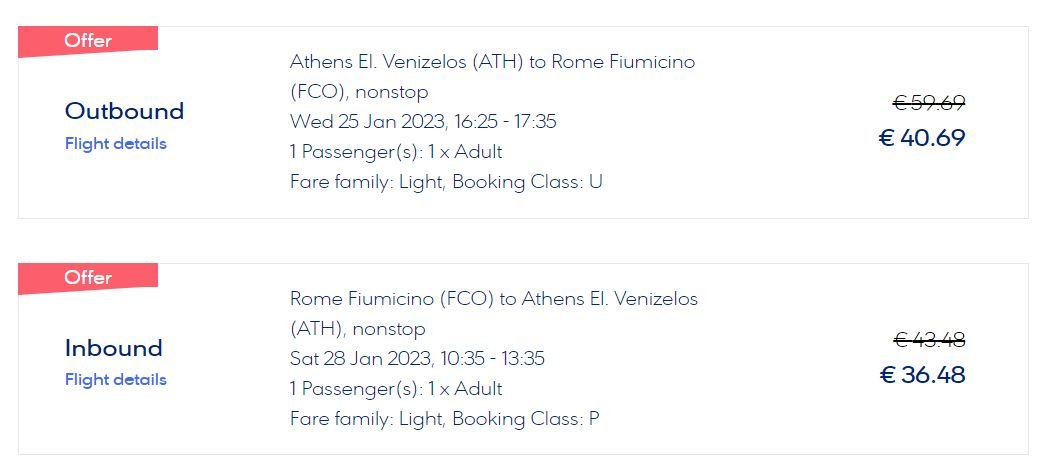This screenshot has height=470, width=1045.
Task: Click the Offer badge on the inbound flight
Action: pos(88,278)
